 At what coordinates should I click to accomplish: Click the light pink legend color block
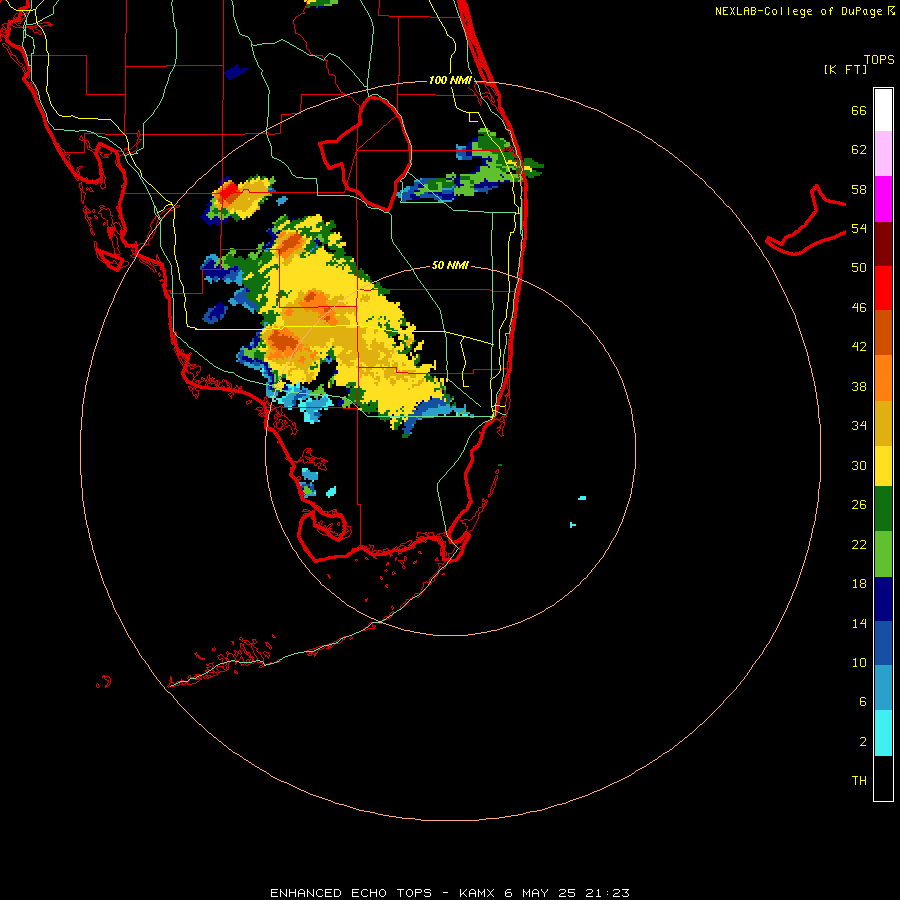click(883, 153)
